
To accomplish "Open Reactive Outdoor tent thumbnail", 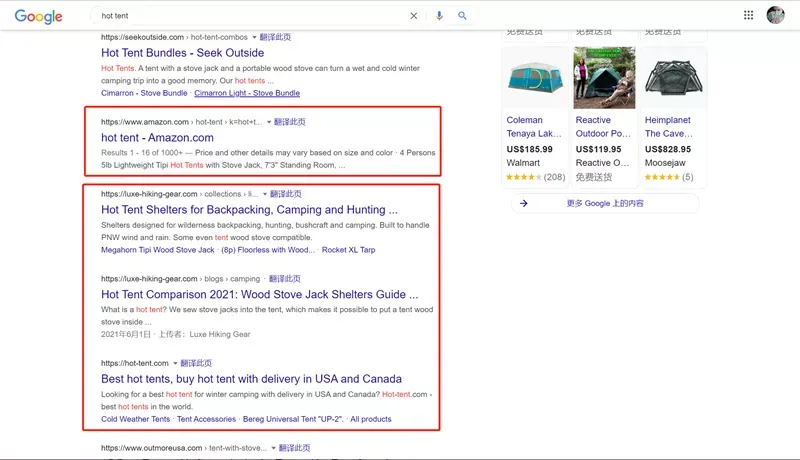I will (604, 78).
